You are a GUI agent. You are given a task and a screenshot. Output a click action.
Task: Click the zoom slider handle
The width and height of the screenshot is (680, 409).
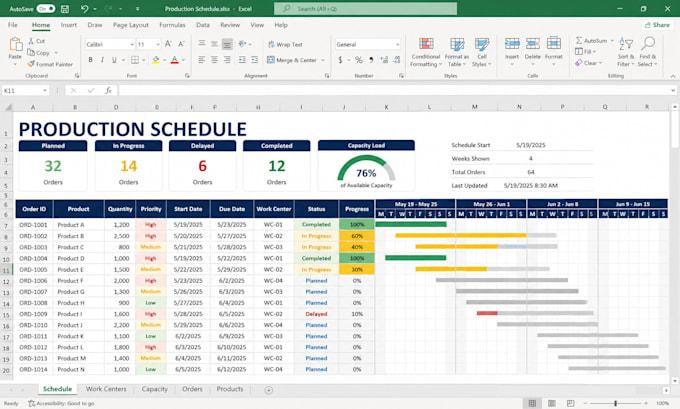point(615,403)
